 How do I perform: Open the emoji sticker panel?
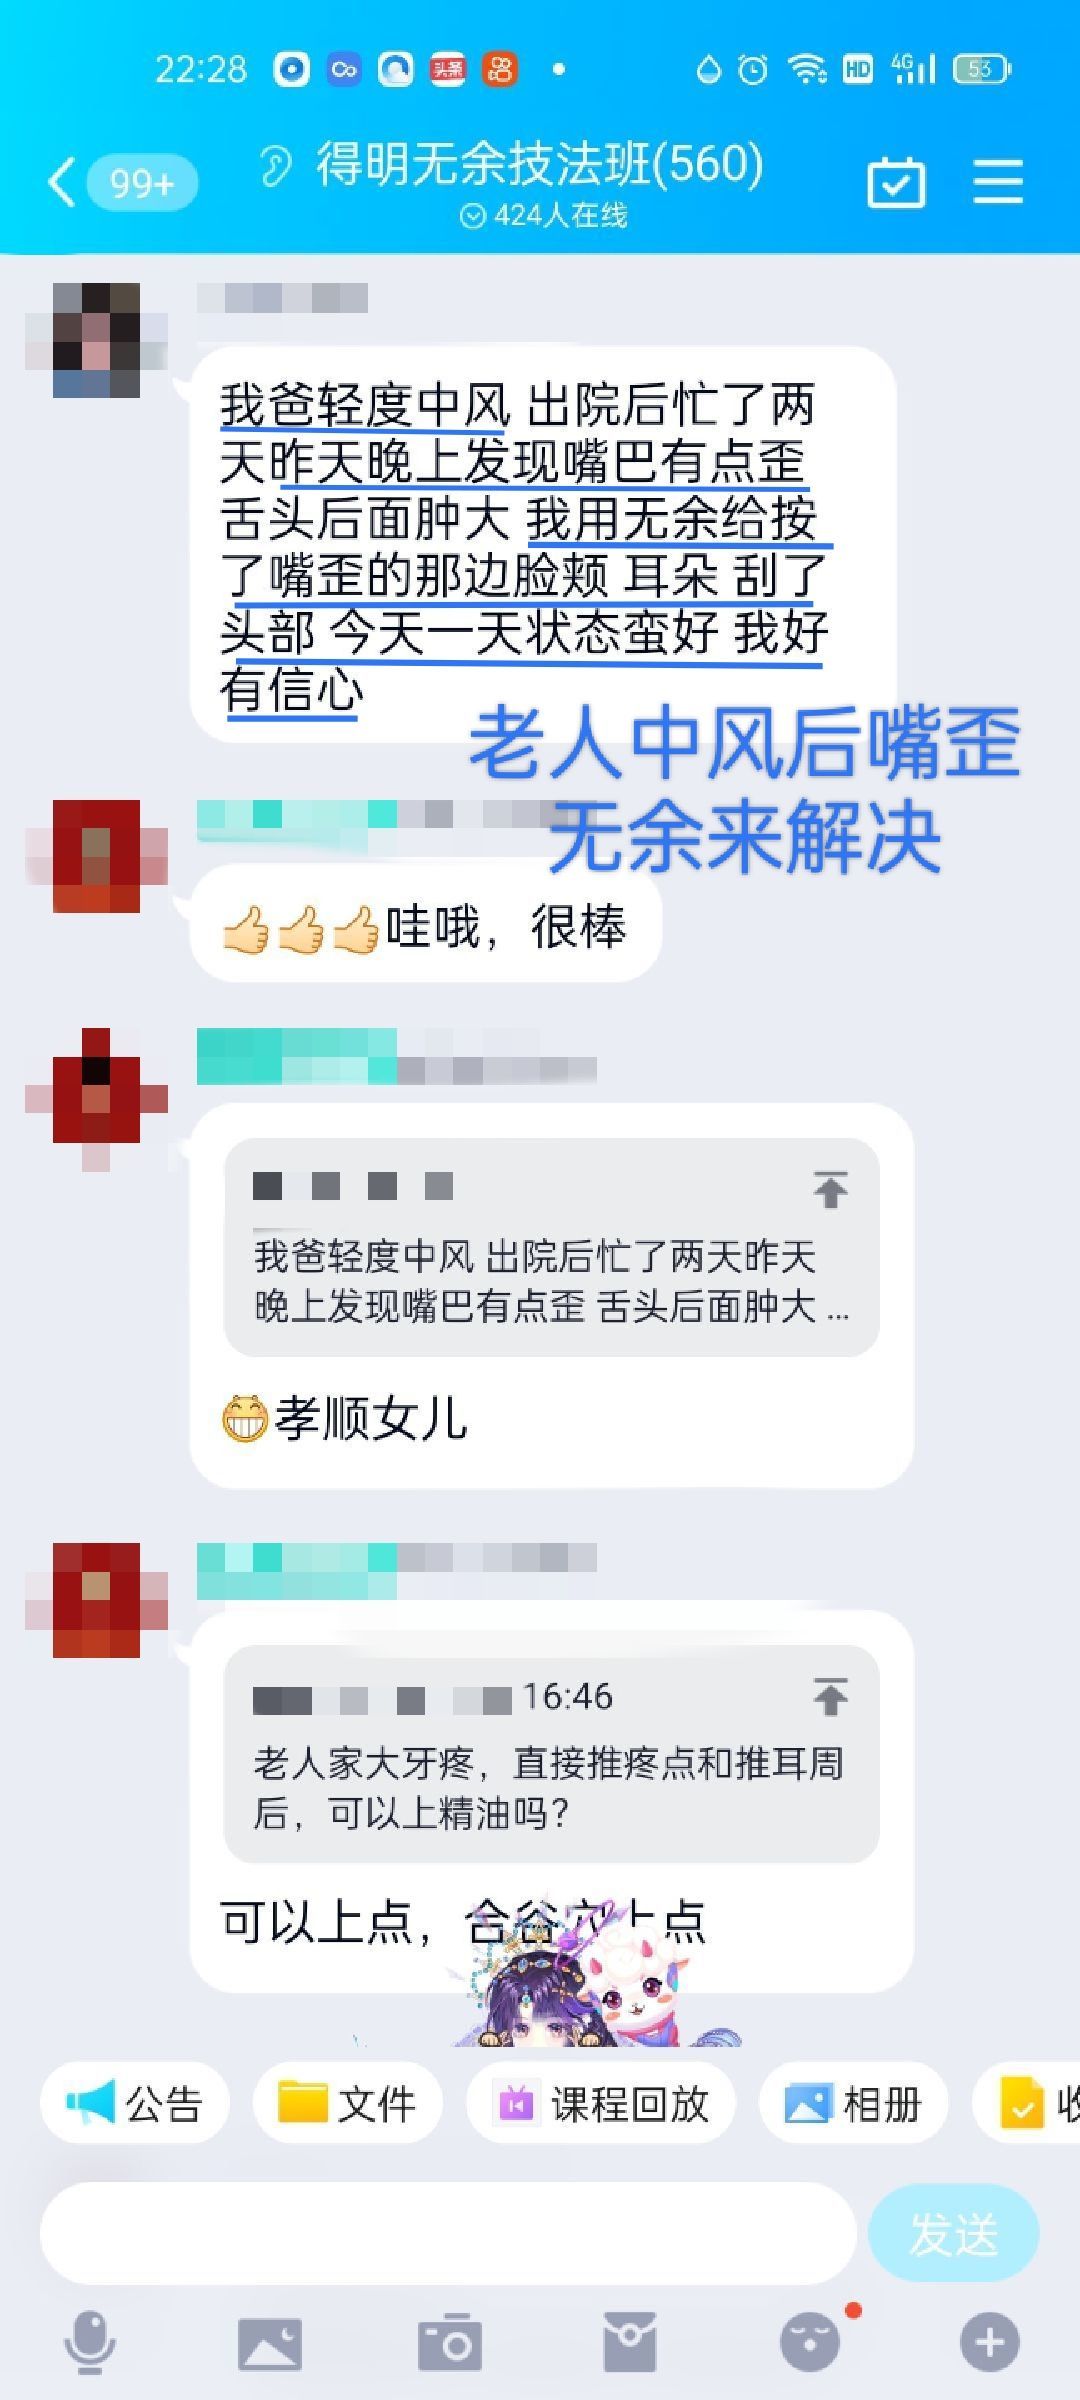(x=810, y=2342)
